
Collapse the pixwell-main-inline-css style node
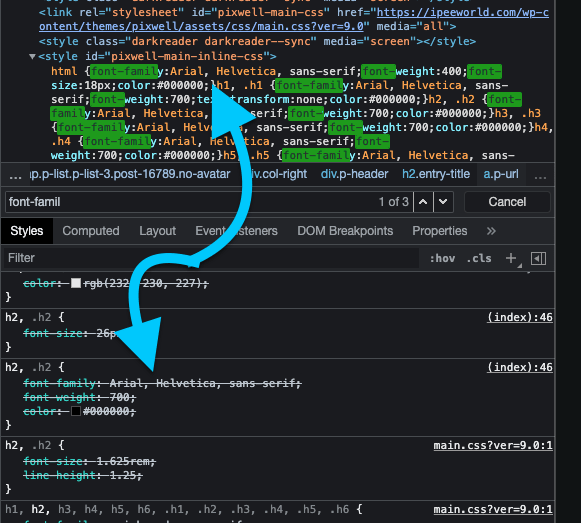[32, 57]
